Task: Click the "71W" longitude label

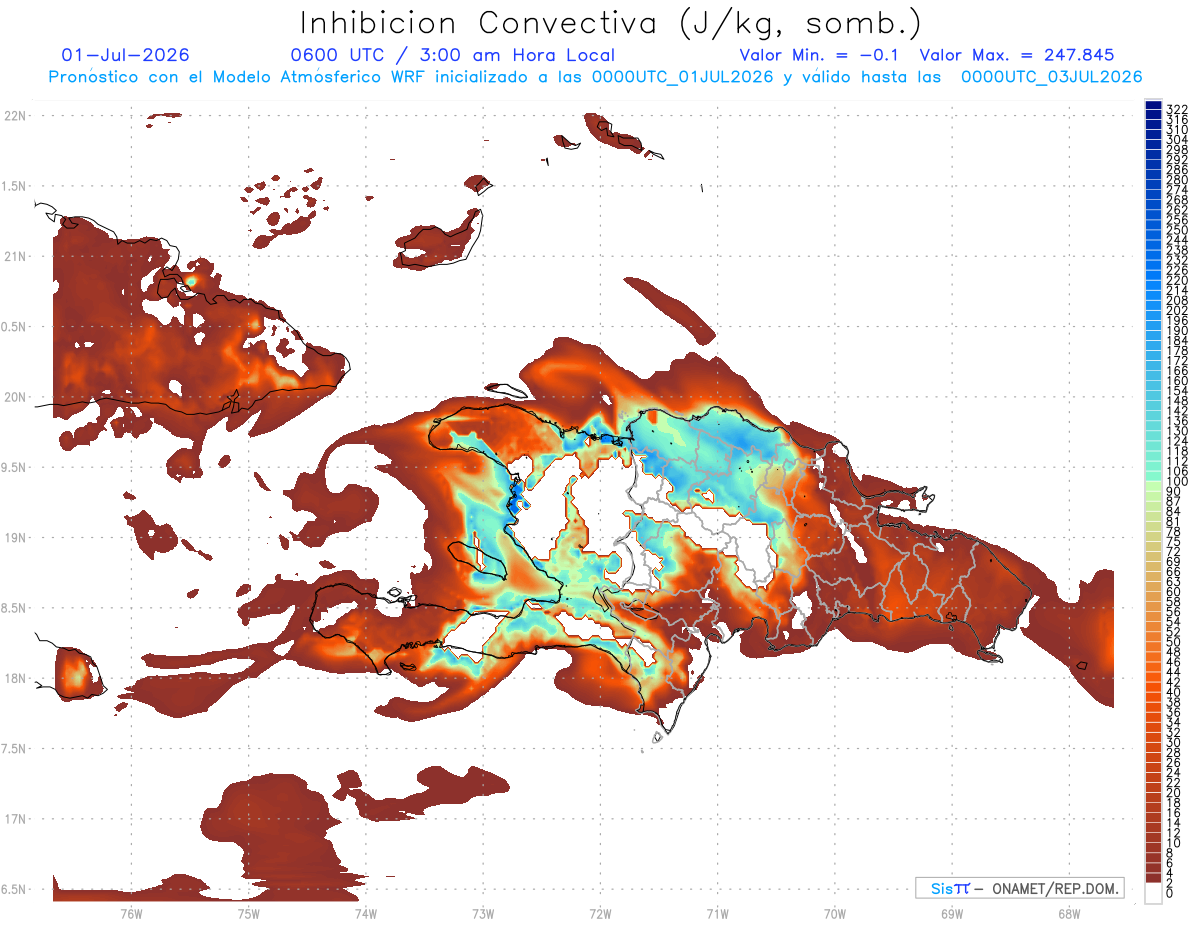Action: click(717, 913)
